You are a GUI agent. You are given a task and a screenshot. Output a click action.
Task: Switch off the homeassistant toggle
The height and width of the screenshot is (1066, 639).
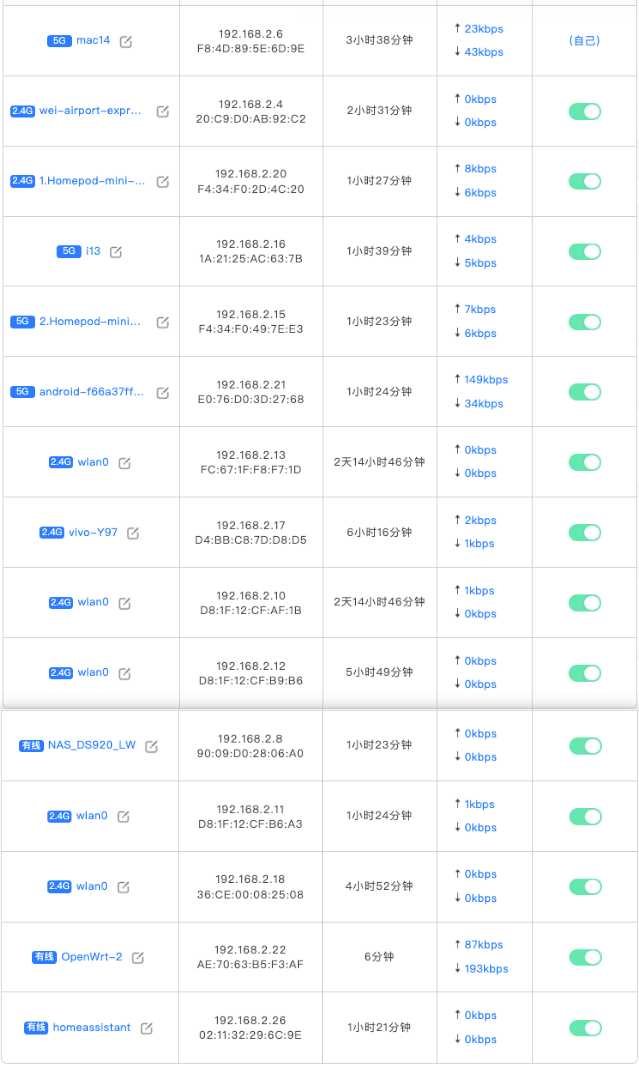(x=585, y=1028)
